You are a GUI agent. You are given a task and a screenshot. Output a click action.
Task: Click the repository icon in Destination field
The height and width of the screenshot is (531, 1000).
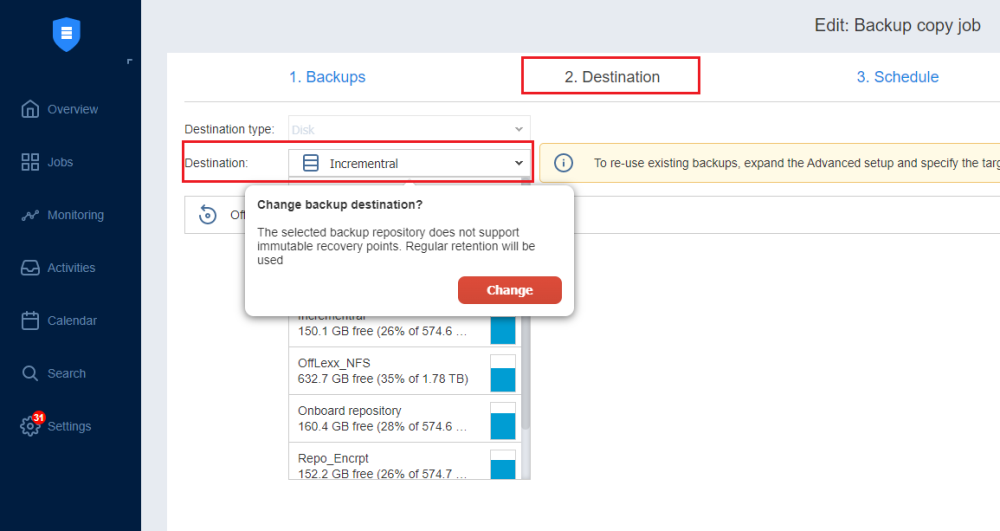(311, 163)
